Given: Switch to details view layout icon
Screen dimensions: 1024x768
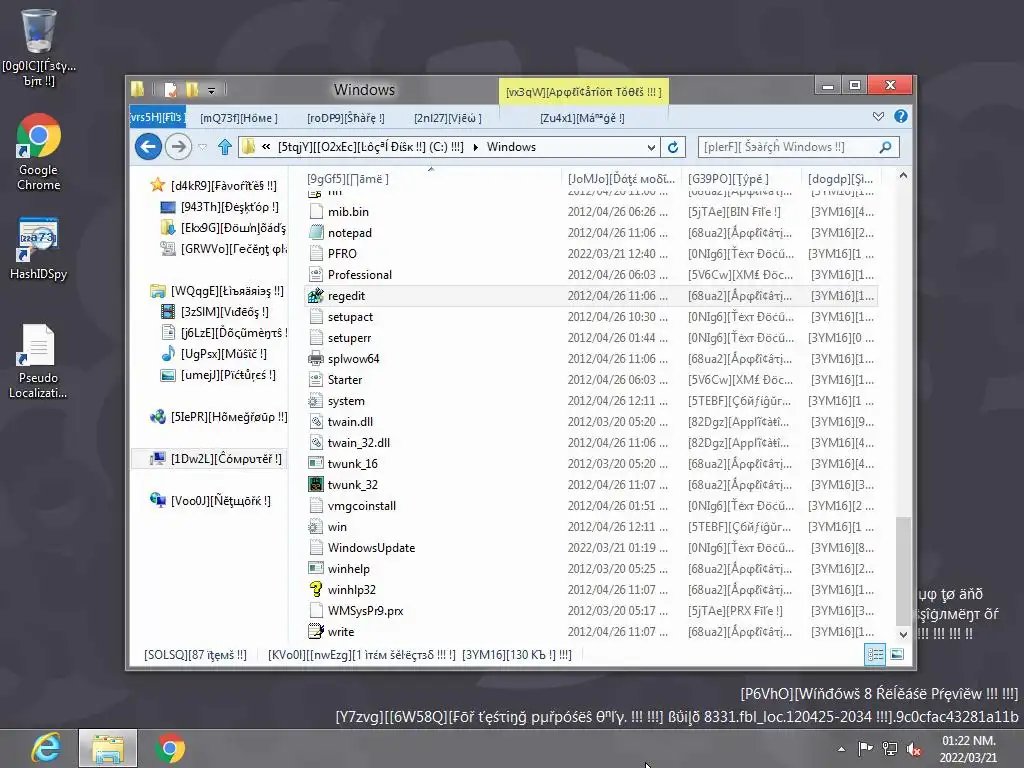Looking at the screenshot, I should coord(874,654).
